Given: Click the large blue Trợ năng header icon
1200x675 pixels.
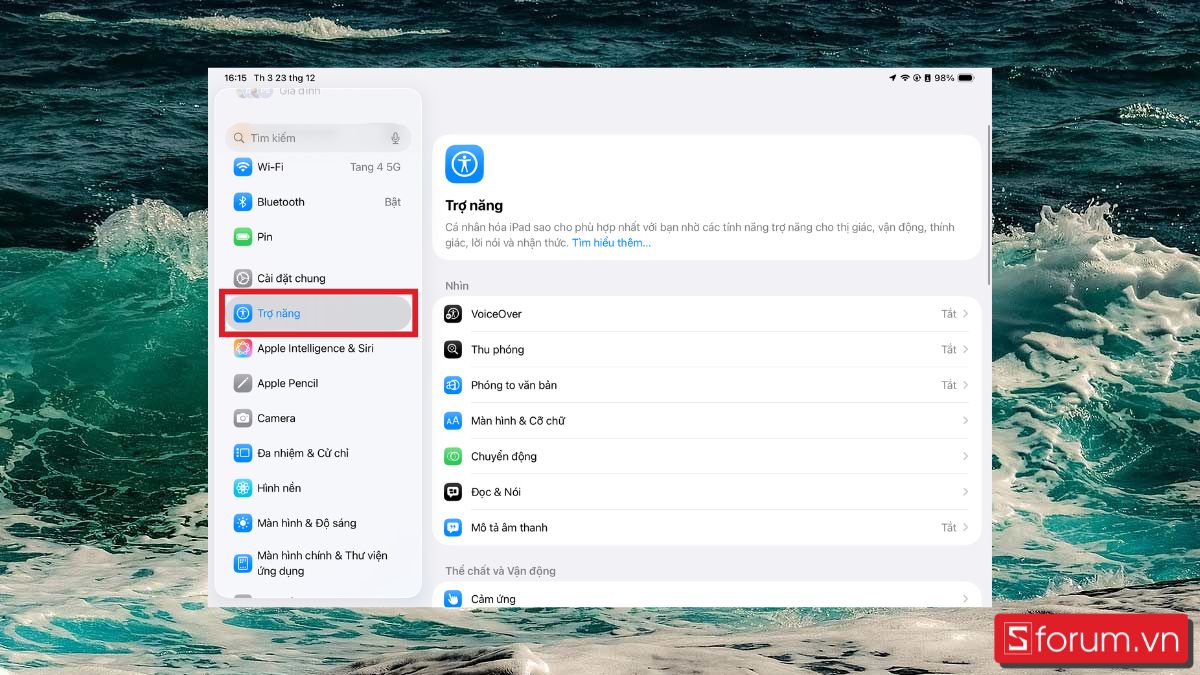Looking at the screenshot, I should pyautogui.click(x=464, y=164).
